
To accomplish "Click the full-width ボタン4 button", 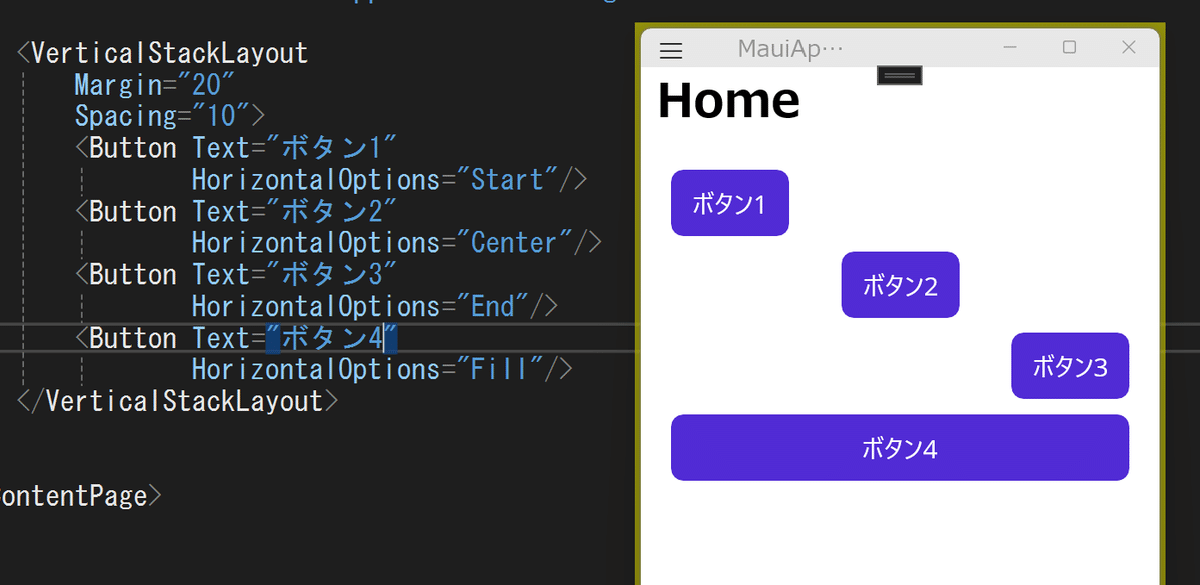I will pos(900,448).
